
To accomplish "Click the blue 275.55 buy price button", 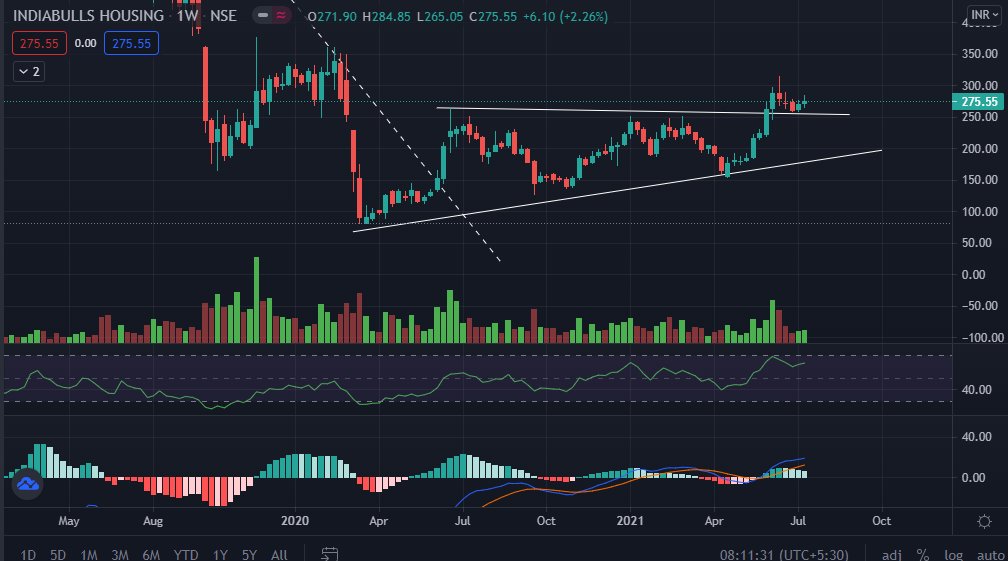I will coord(131,44).
